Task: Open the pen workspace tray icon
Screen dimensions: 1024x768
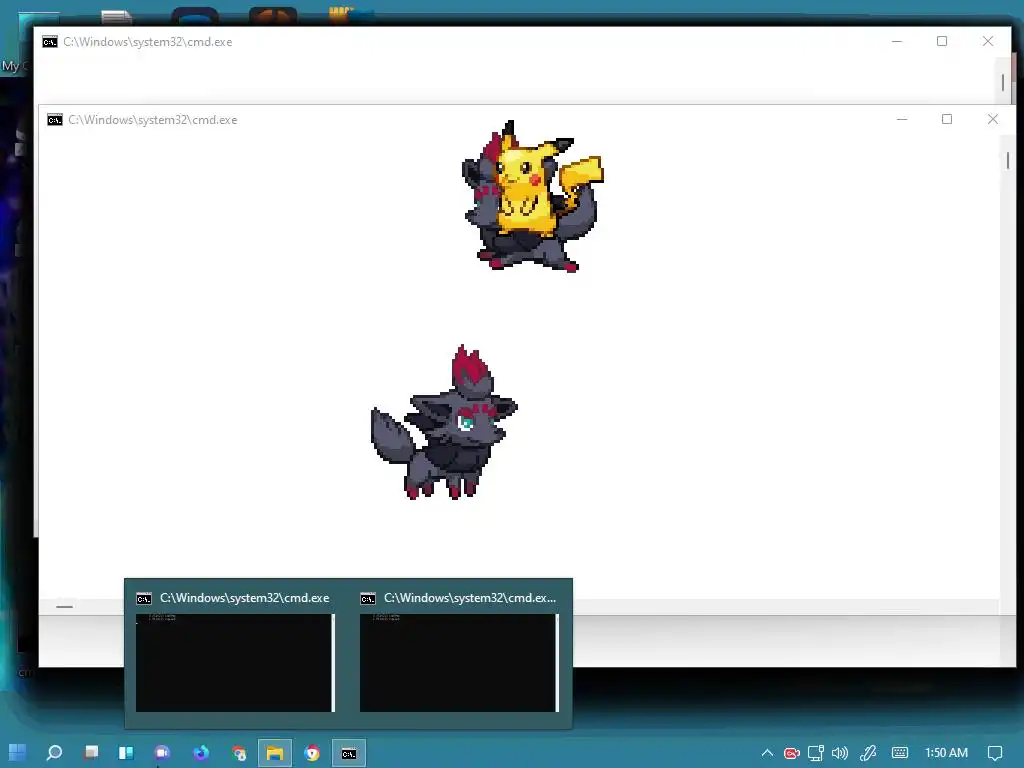Action: [x=868, y=753]
